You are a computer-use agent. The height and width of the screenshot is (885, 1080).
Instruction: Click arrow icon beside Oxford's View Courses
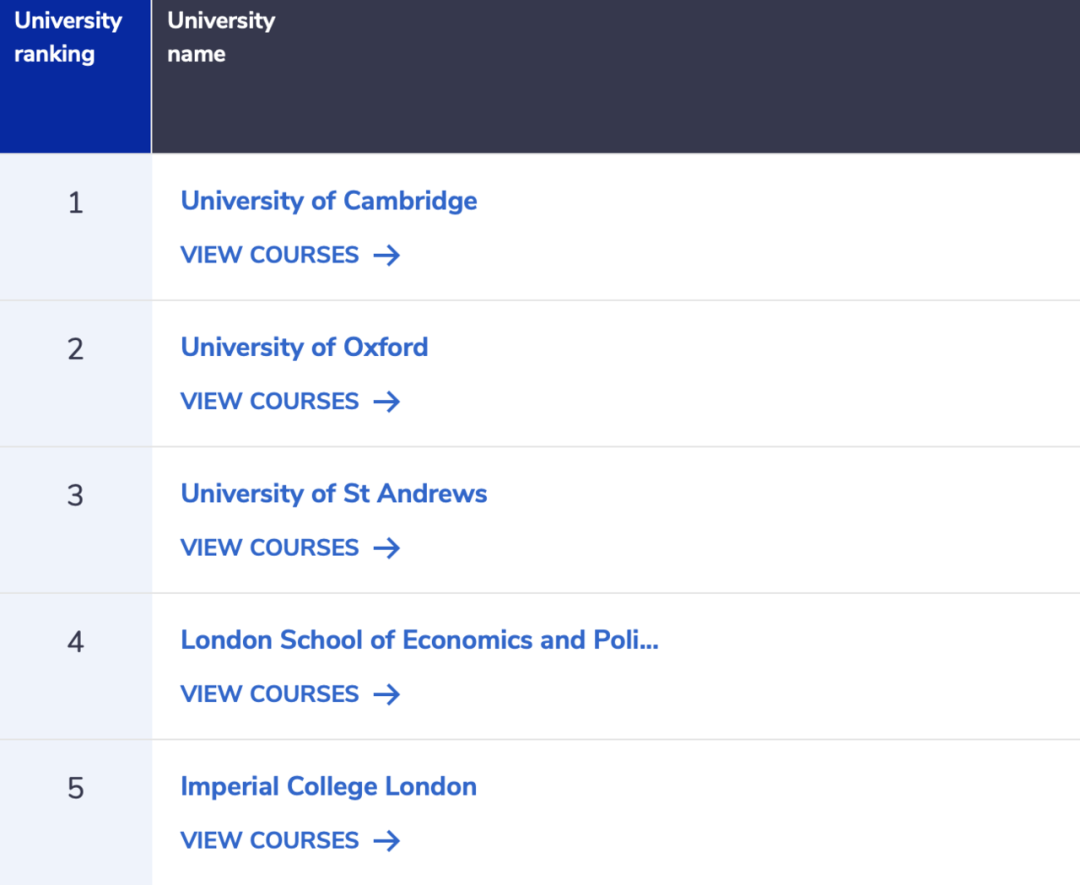(386, 402)
